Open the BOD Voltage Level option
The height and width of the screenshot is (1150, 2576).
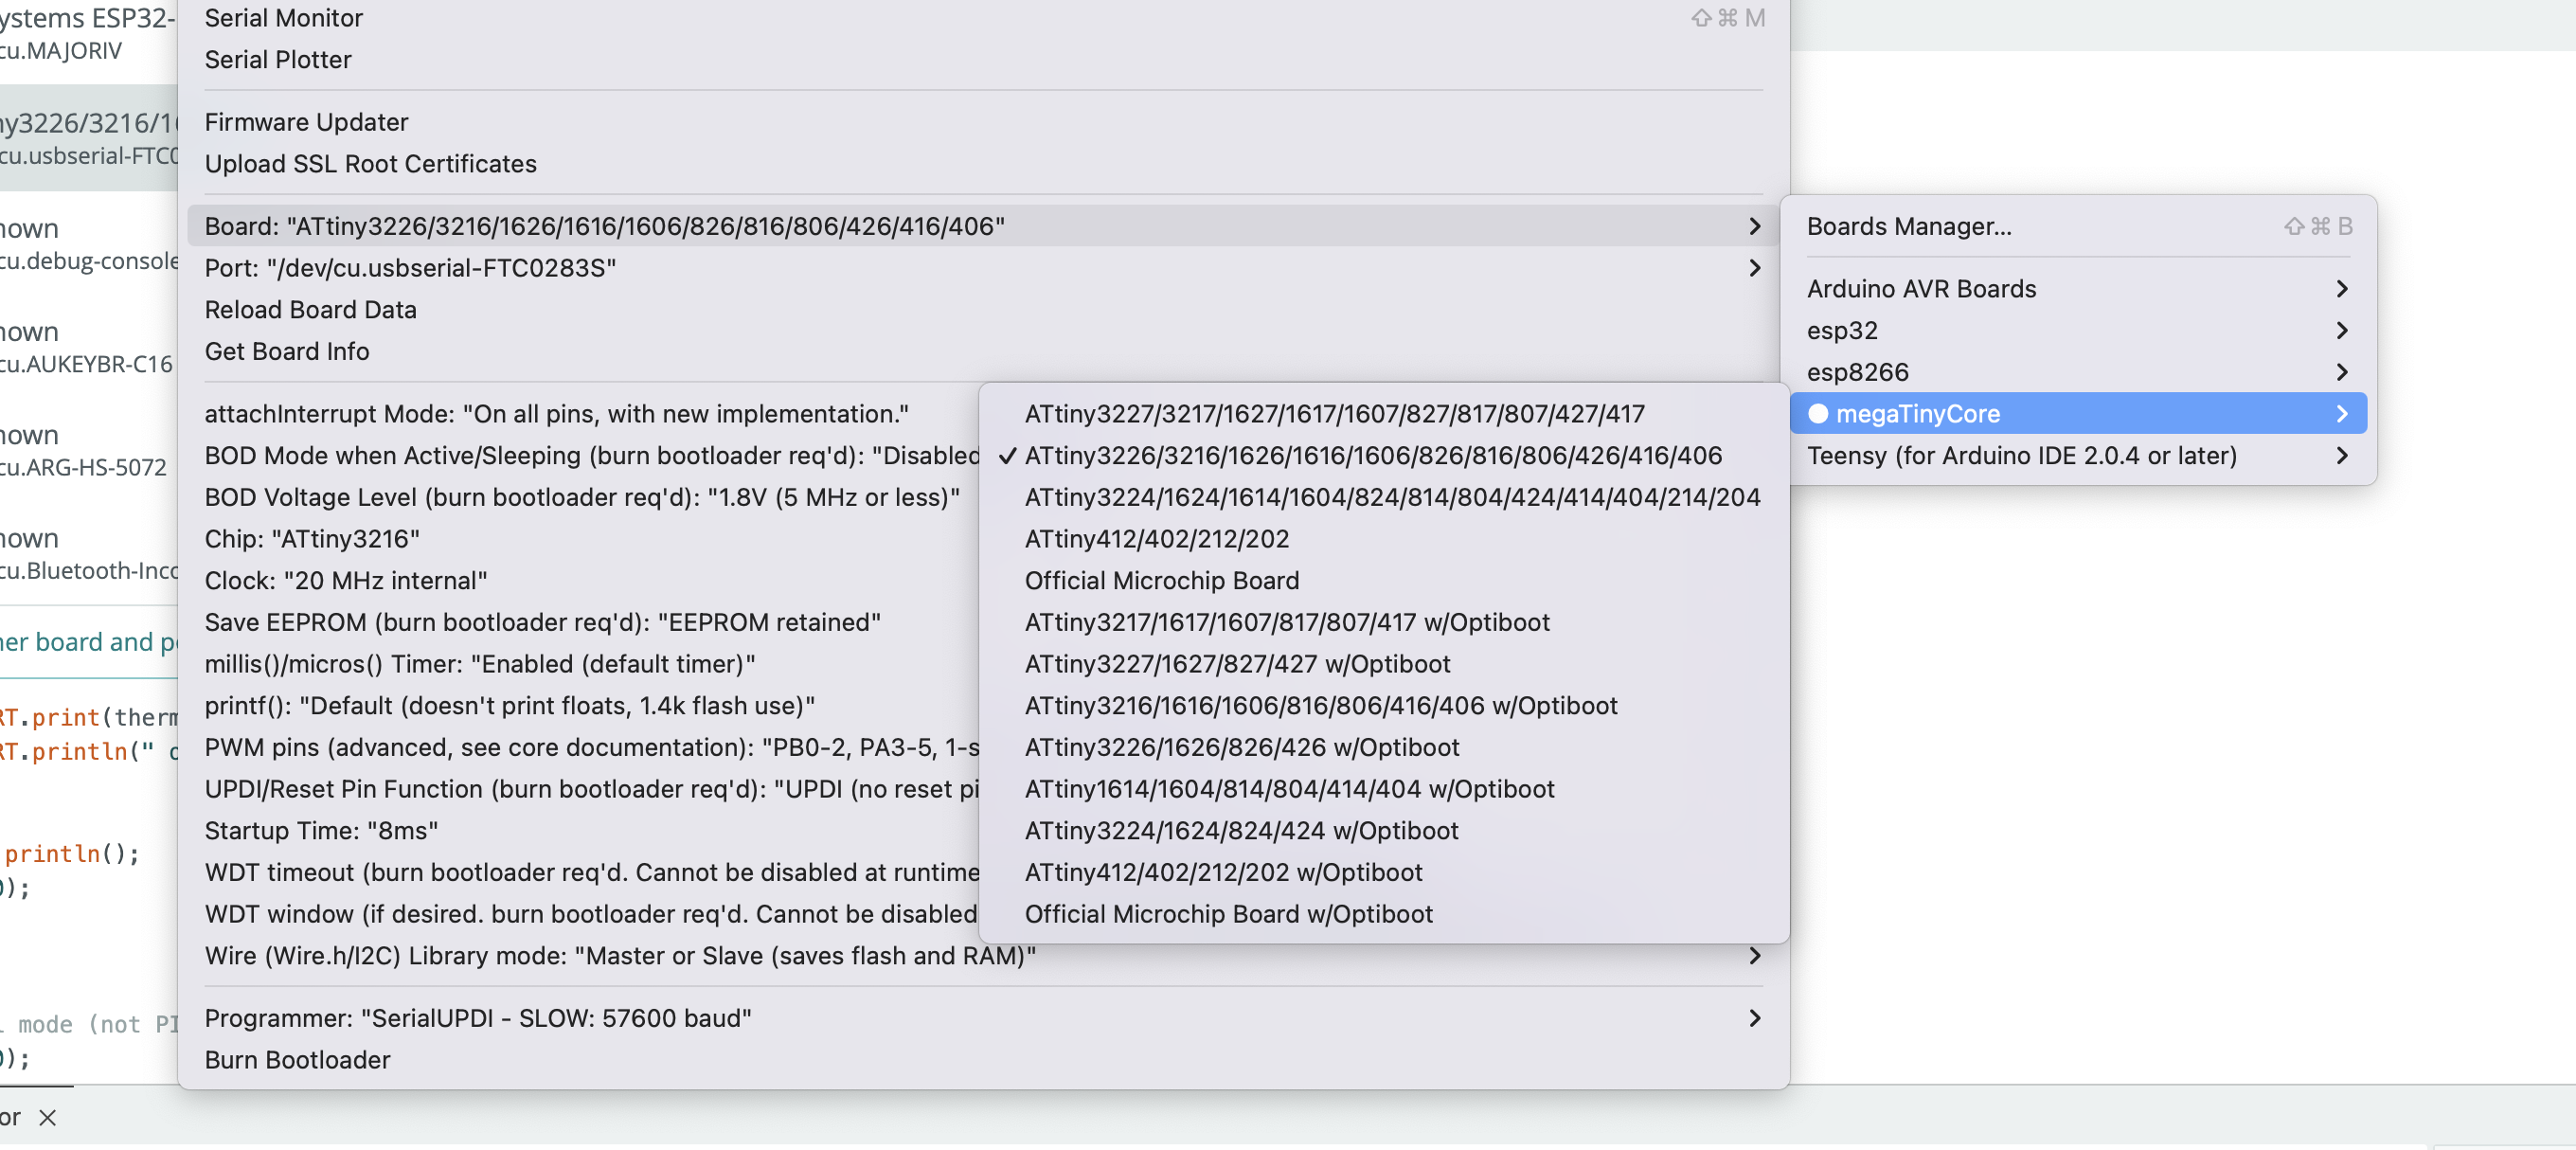(x=583, y=498)
